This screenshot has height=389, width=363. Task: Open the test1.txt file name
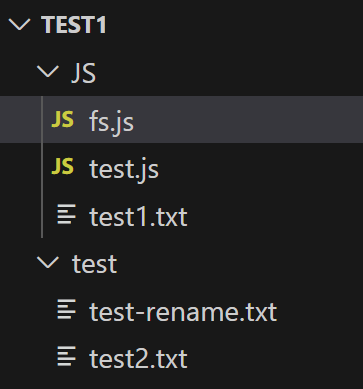click(138, 217)
